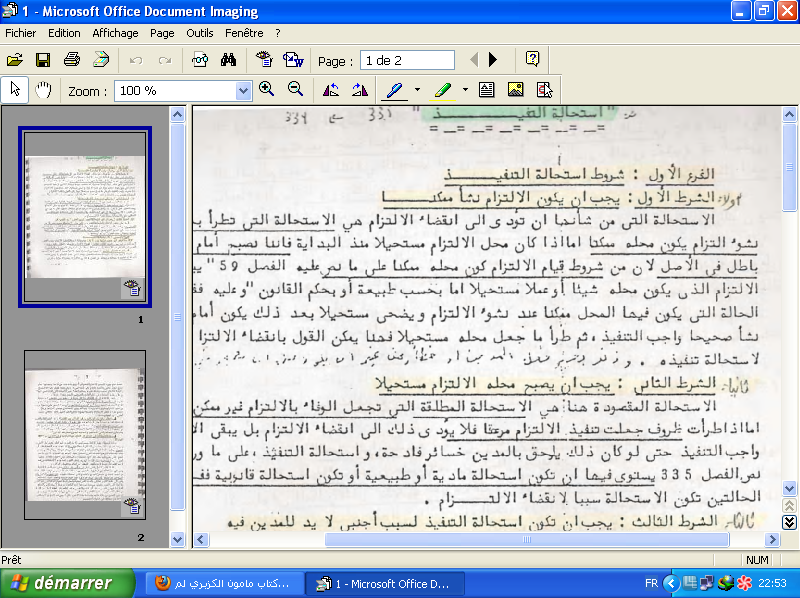
Task: Click the FR language indicator
Action: click(x=652, y=583)
